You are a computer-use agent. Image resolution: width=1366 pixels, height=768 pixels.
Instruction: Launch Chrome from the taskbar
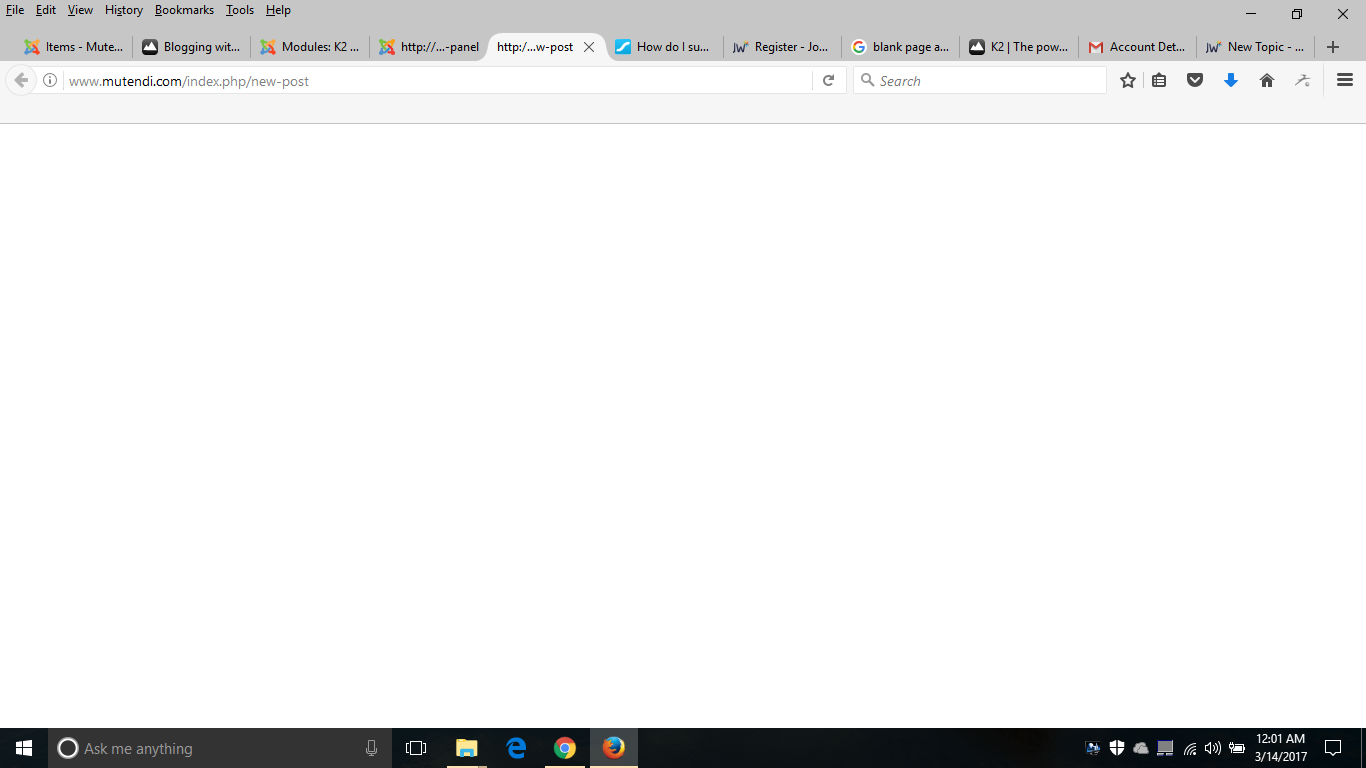click(565, 748)
